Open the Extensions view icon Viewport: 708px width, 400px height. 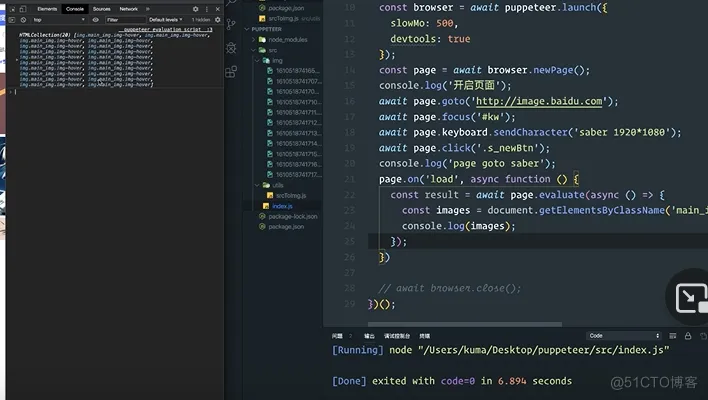231,71
